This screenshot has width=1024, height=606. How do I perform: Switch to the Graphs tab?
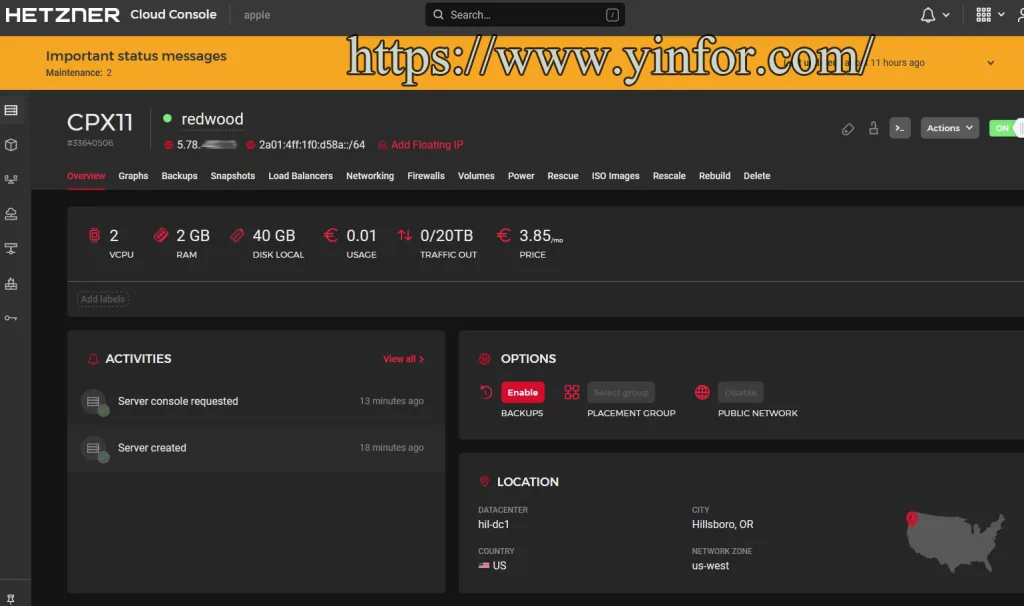[x=133, y=175]
